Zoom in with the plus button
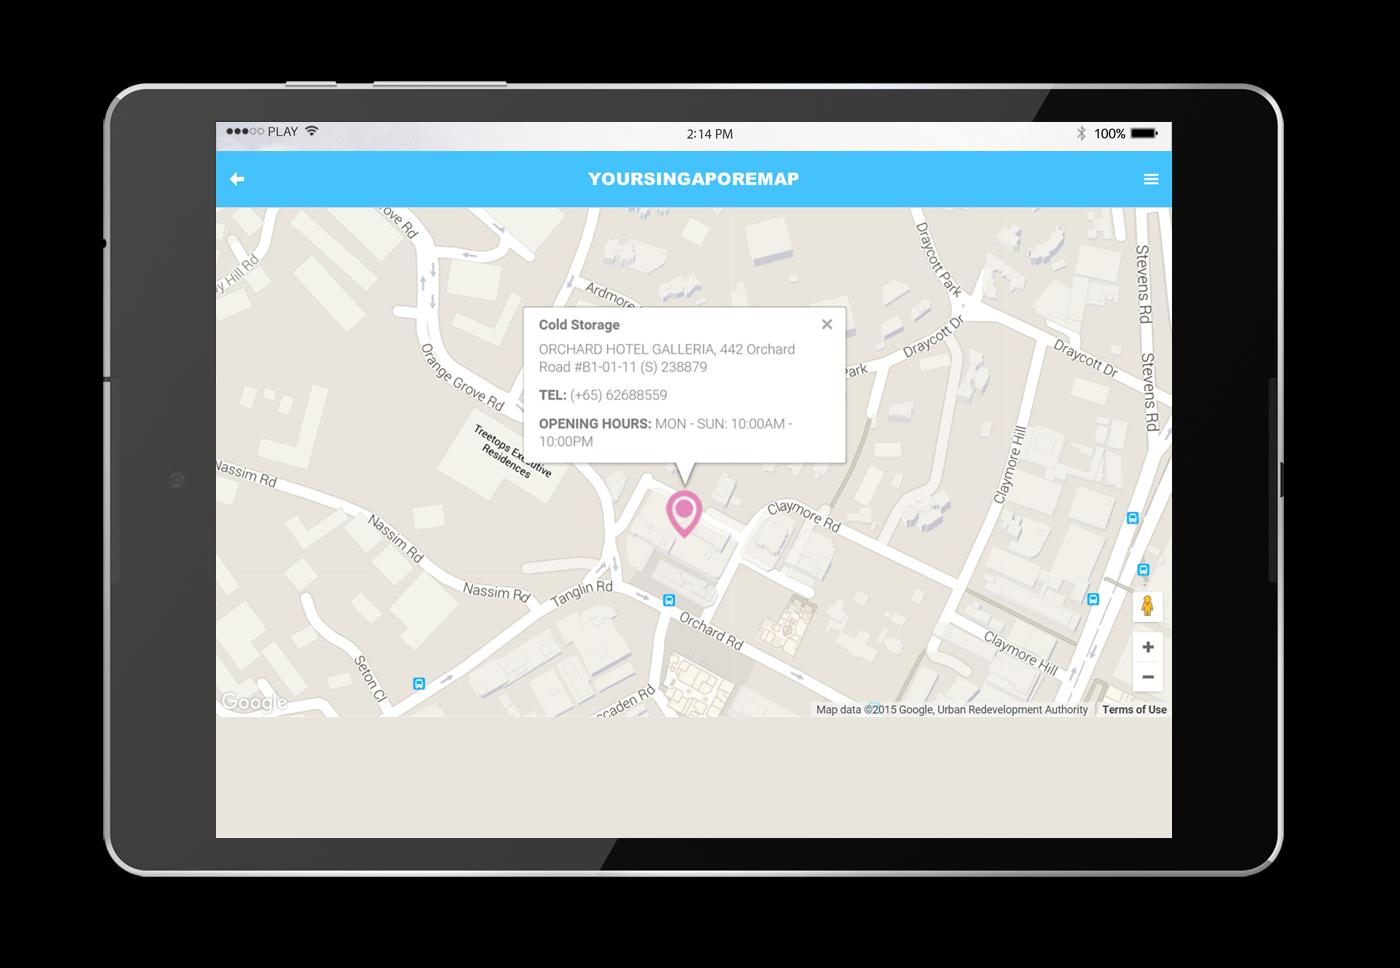This screenshot has height=968, width=1400. pos(1148,647)
